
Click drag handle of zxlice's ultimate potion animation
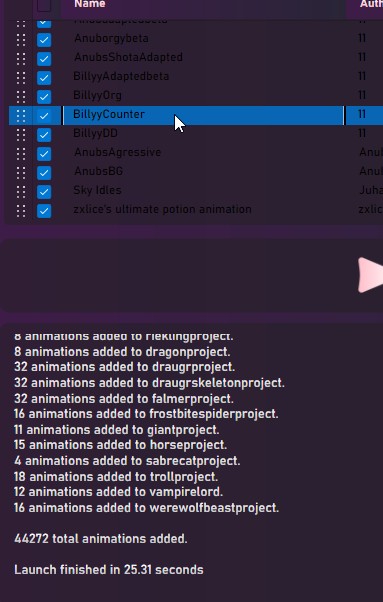point(21,210)
